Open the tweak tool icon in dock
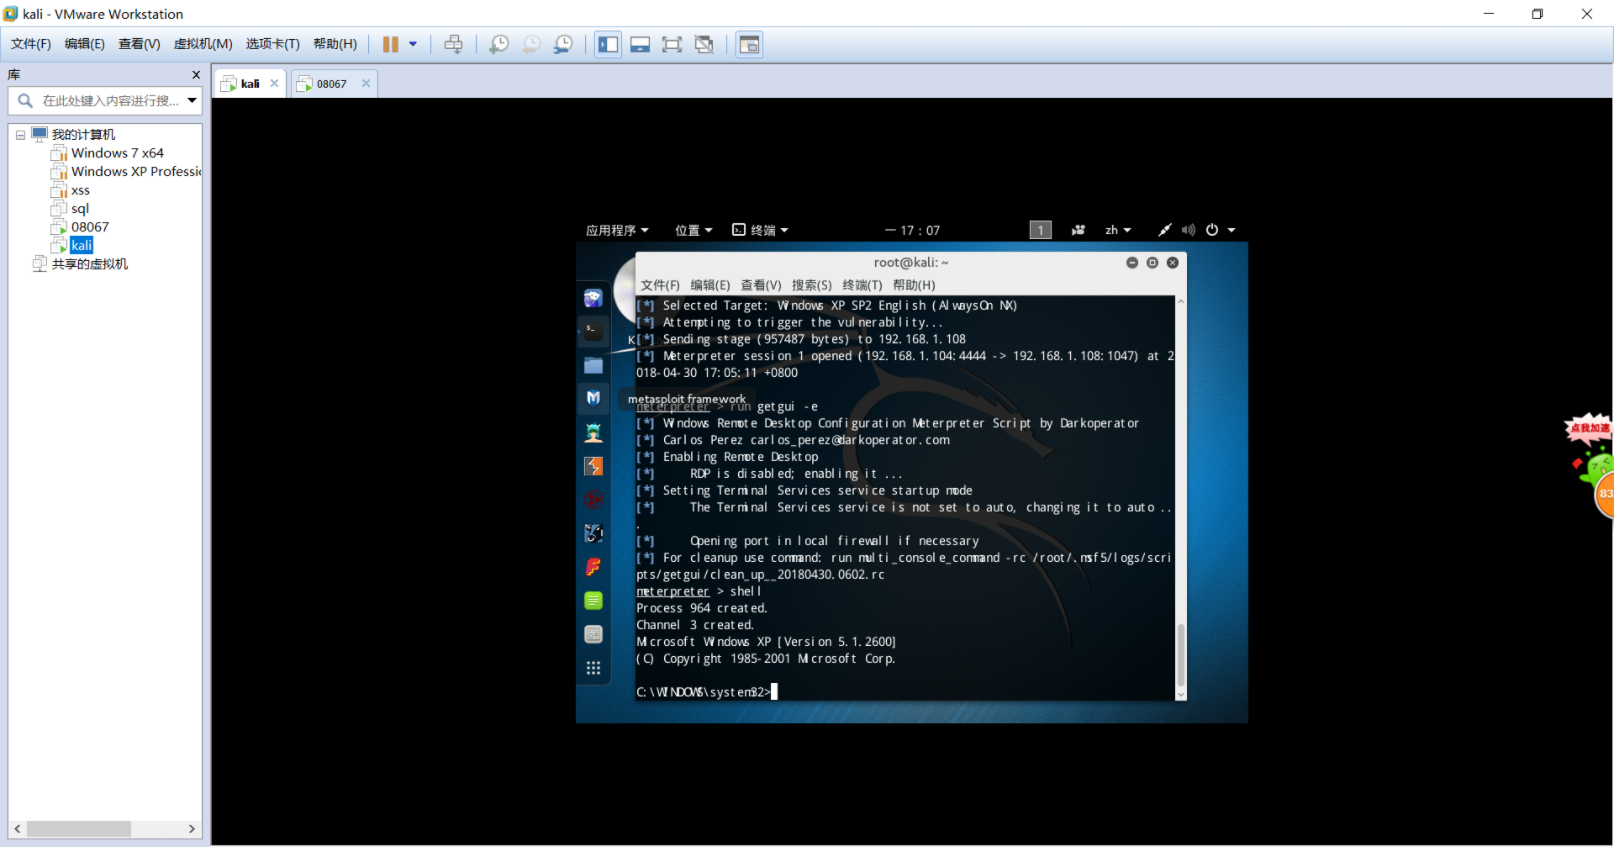Image resolution: width=1614 pixels, height=847 pixels. 593,634
